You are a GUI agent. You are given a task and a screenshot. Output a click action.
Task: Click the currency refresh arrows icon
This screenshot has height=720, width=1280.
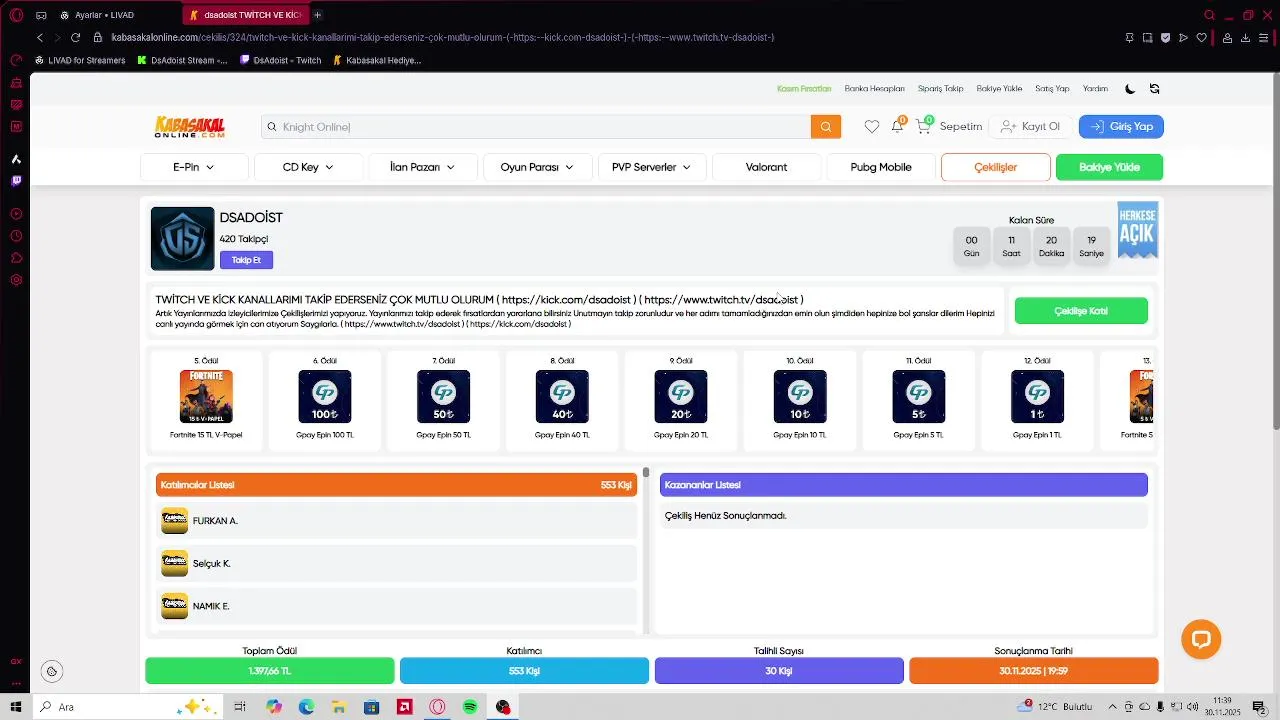point(1154,89)
